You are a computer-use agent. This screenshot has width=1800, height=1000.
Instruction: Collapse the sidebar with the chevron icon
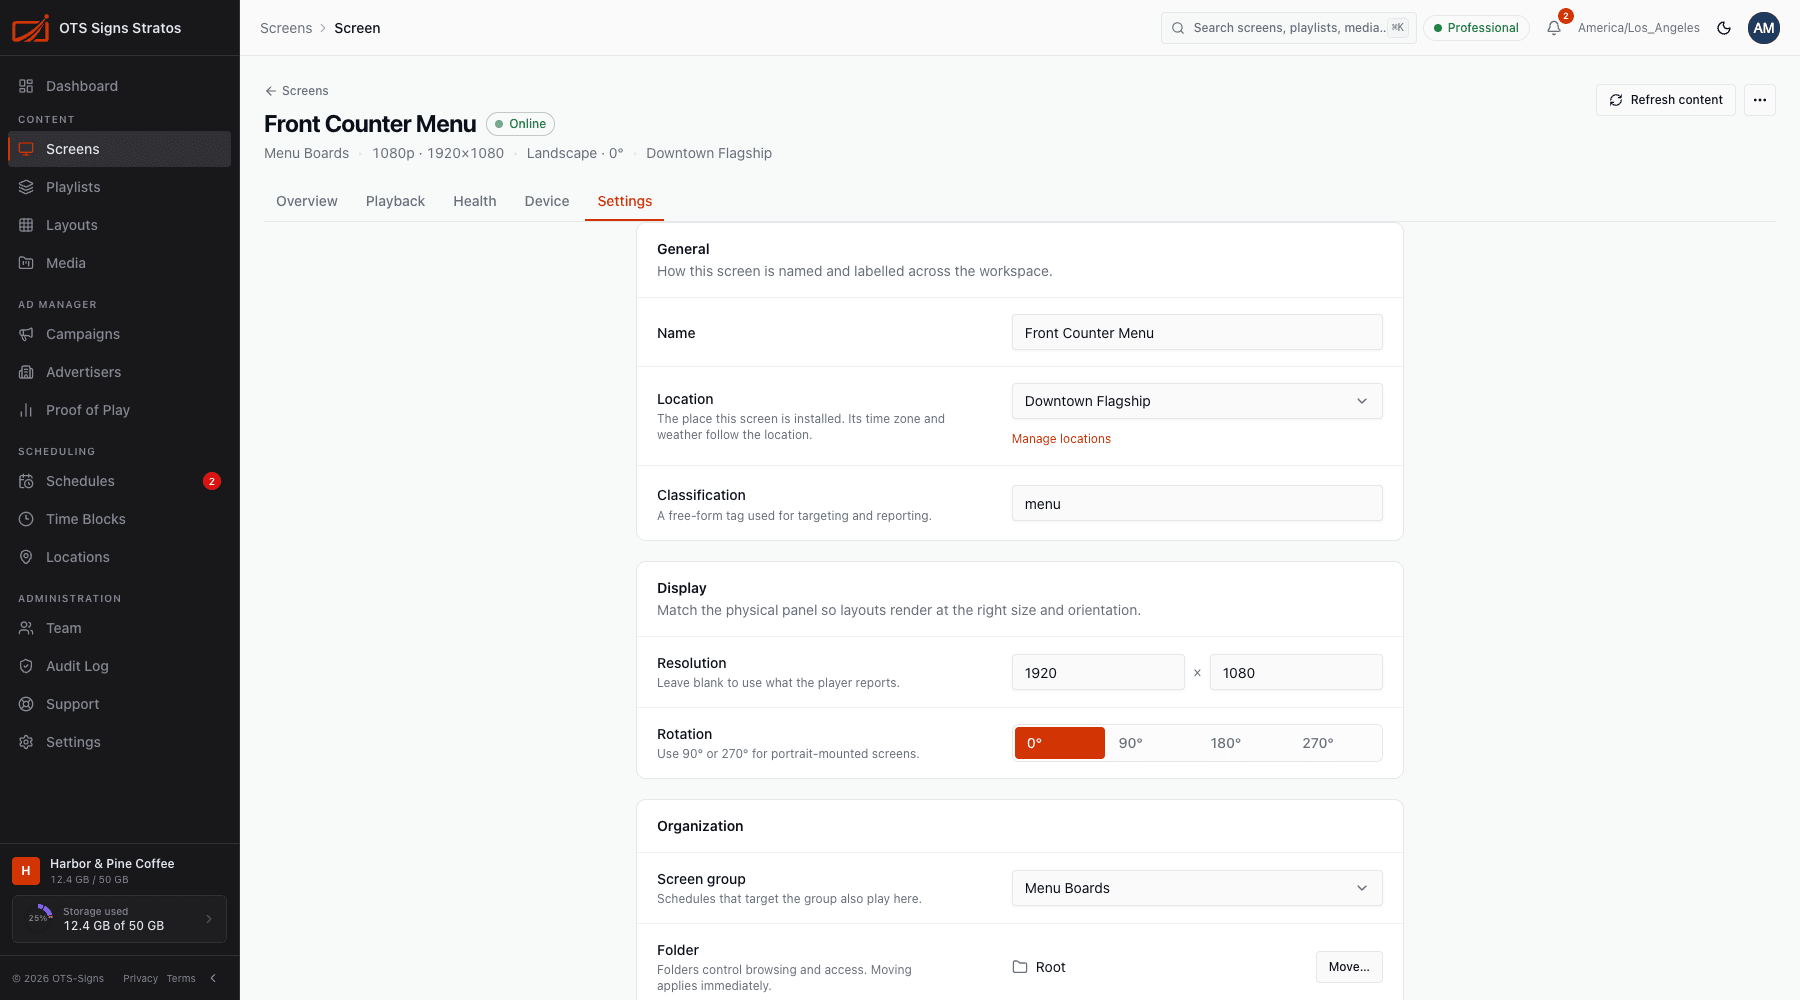tap(213, 978)
